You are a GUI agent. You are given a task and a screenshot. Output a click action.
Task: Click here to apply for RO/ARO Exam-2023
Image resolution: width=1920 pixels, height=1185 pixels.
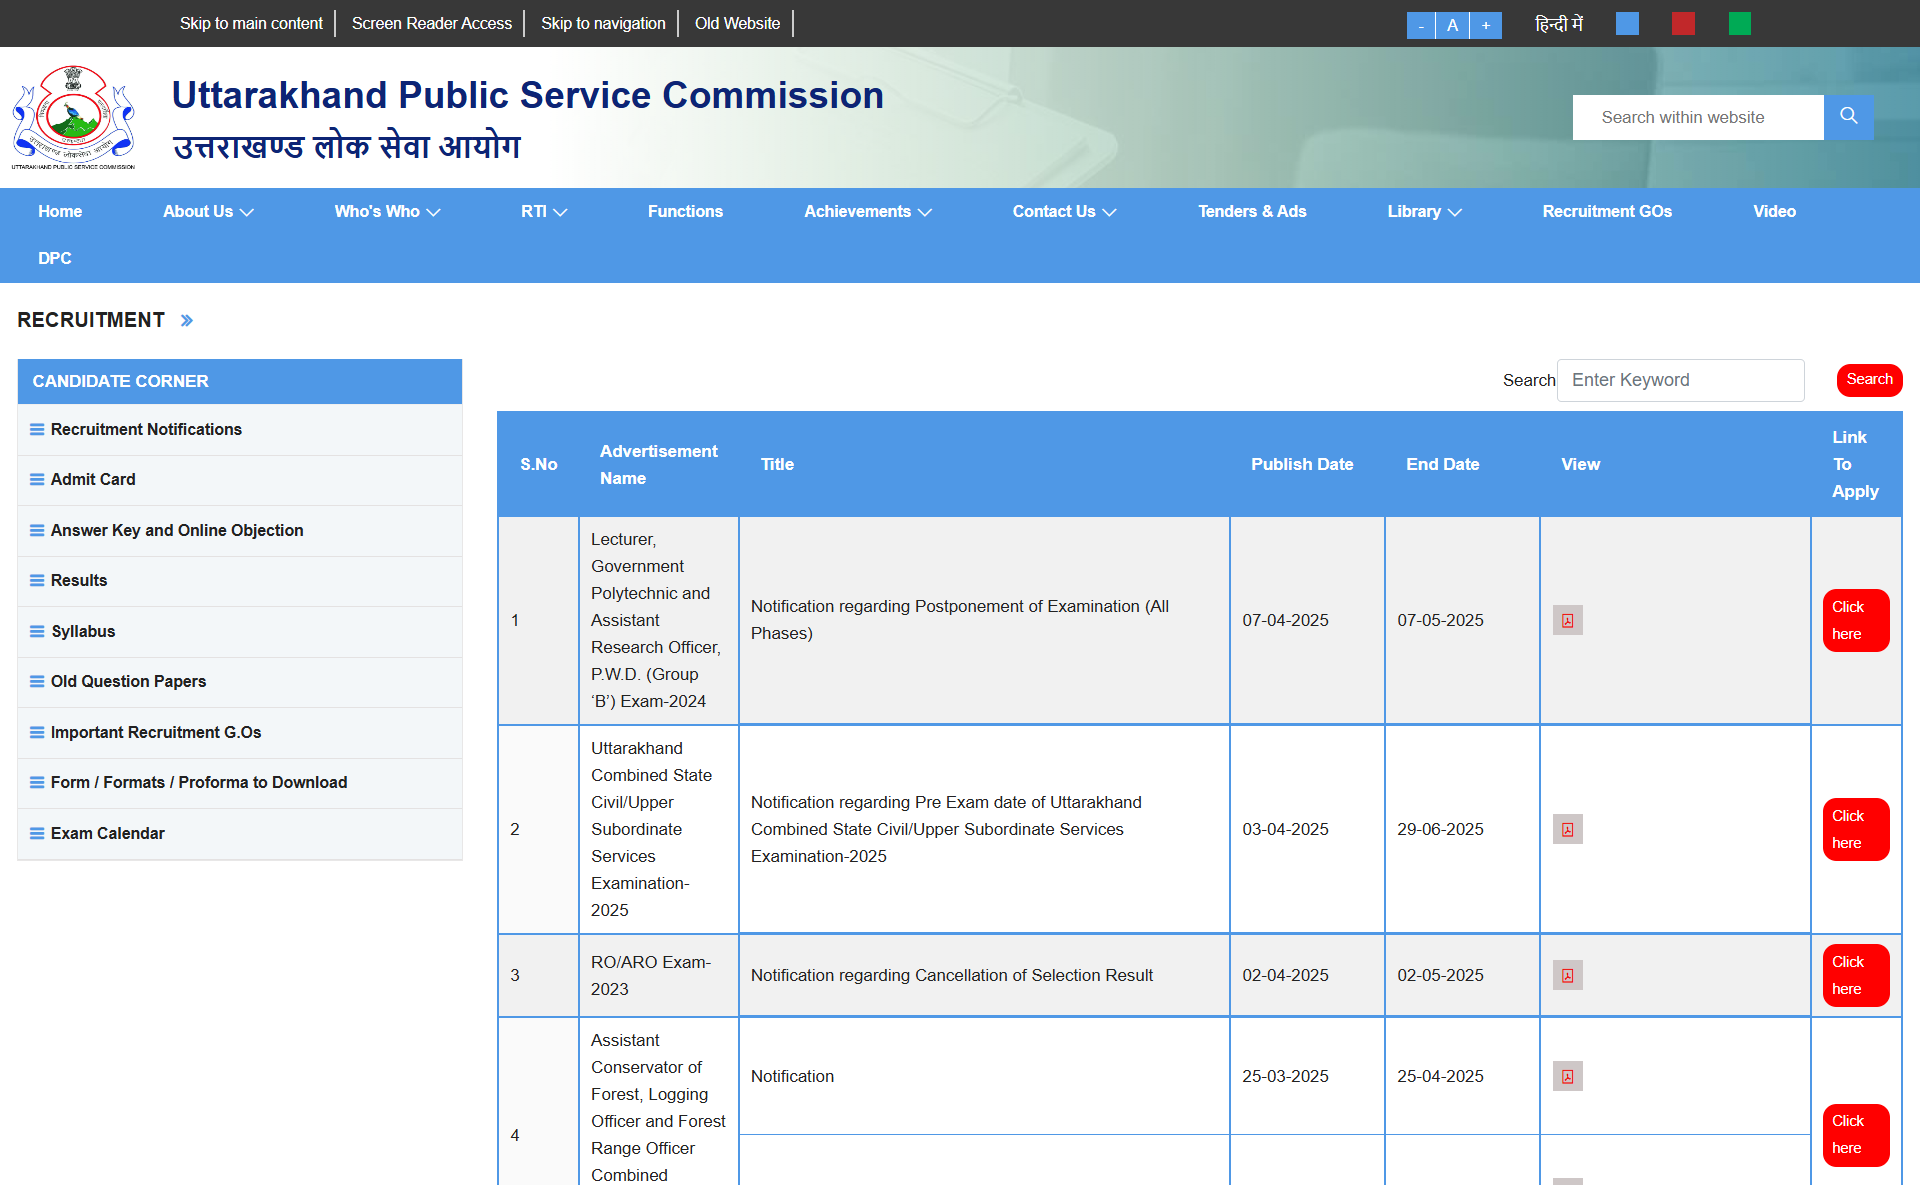click(x=1855, y=976)
